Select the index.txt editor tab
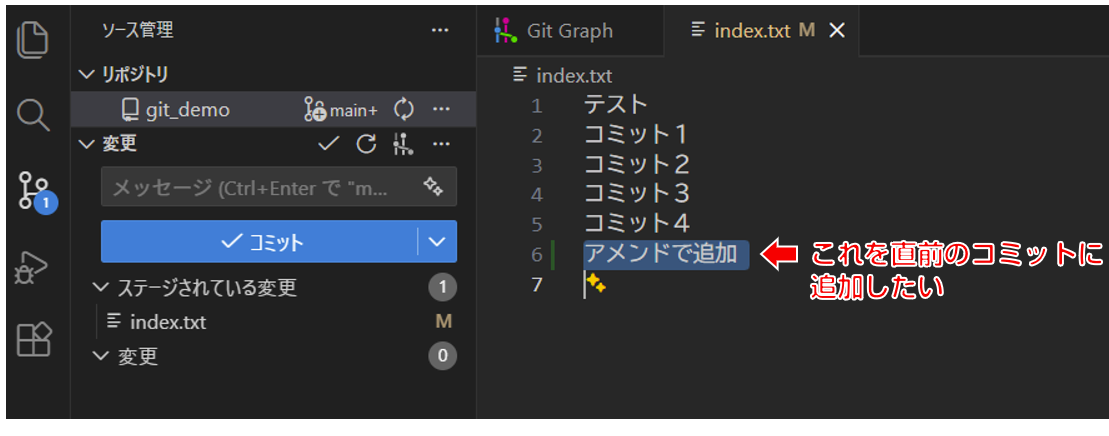This screenshot has width=1109, height=436. [752, 31]
